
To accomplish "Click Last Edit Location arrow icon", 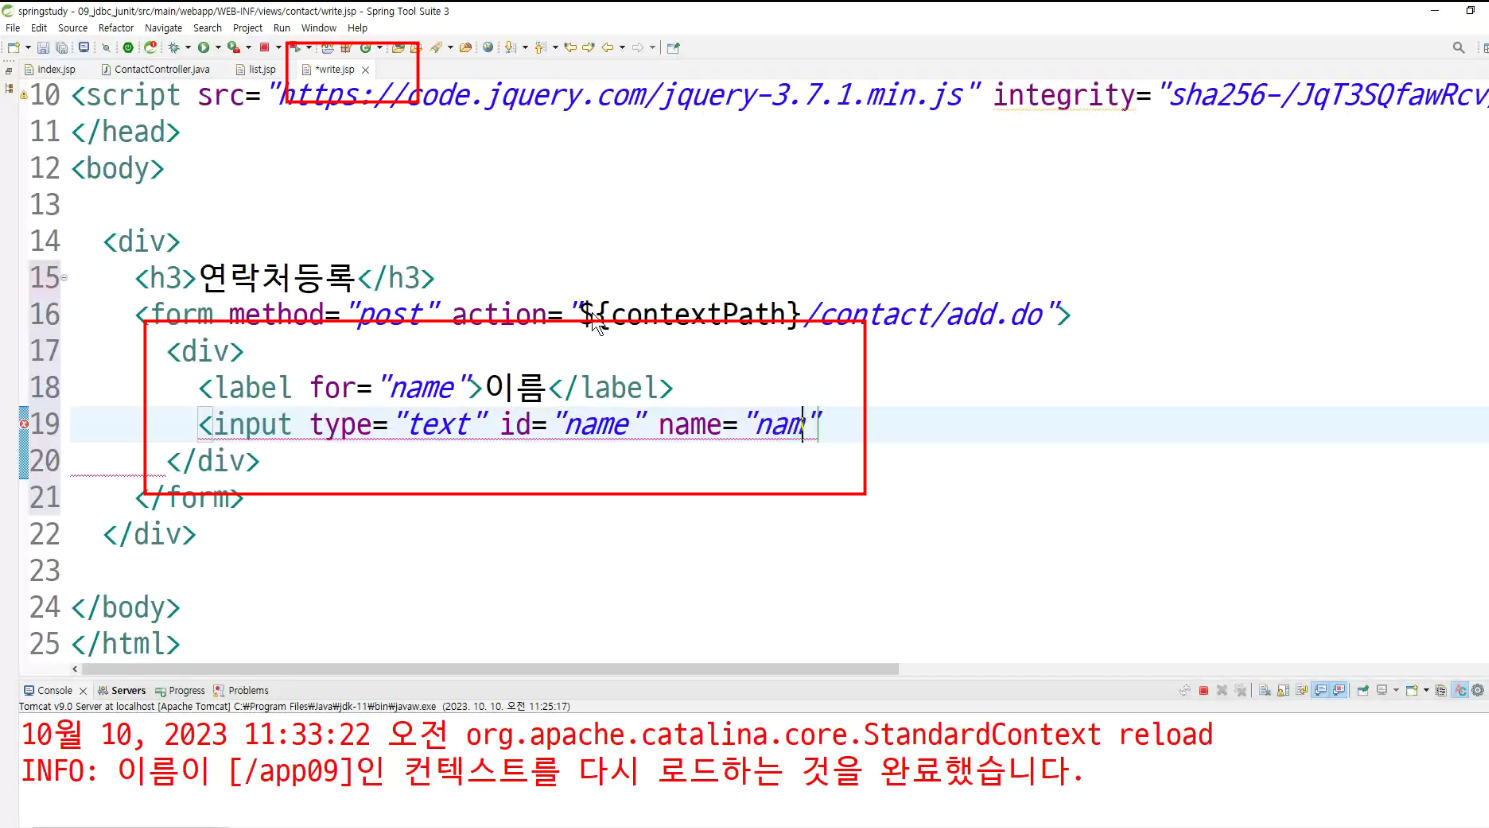I will tap(570, 47).
